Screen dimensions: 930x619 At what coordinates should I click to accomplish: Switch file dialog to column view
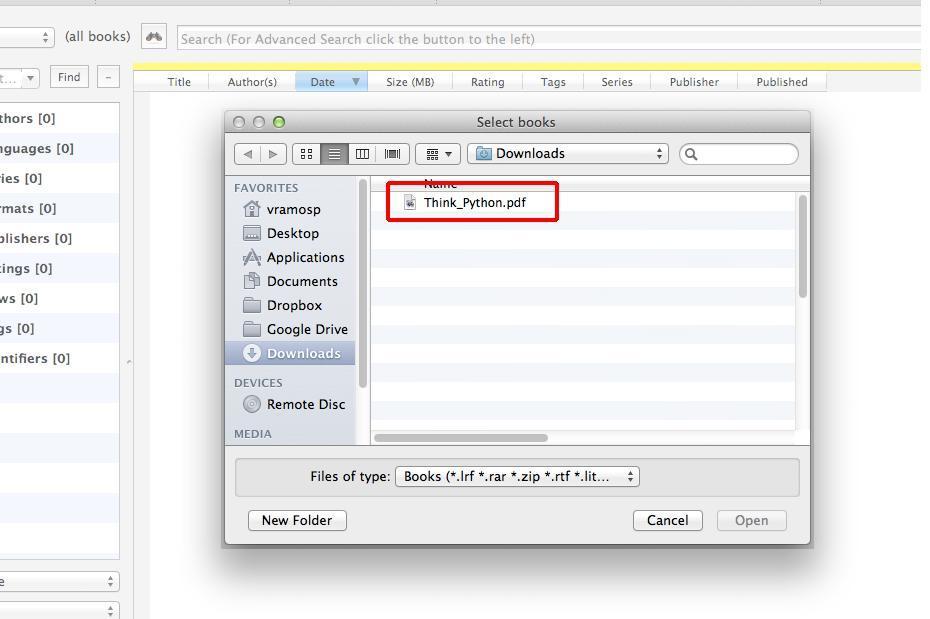point(362,154)
